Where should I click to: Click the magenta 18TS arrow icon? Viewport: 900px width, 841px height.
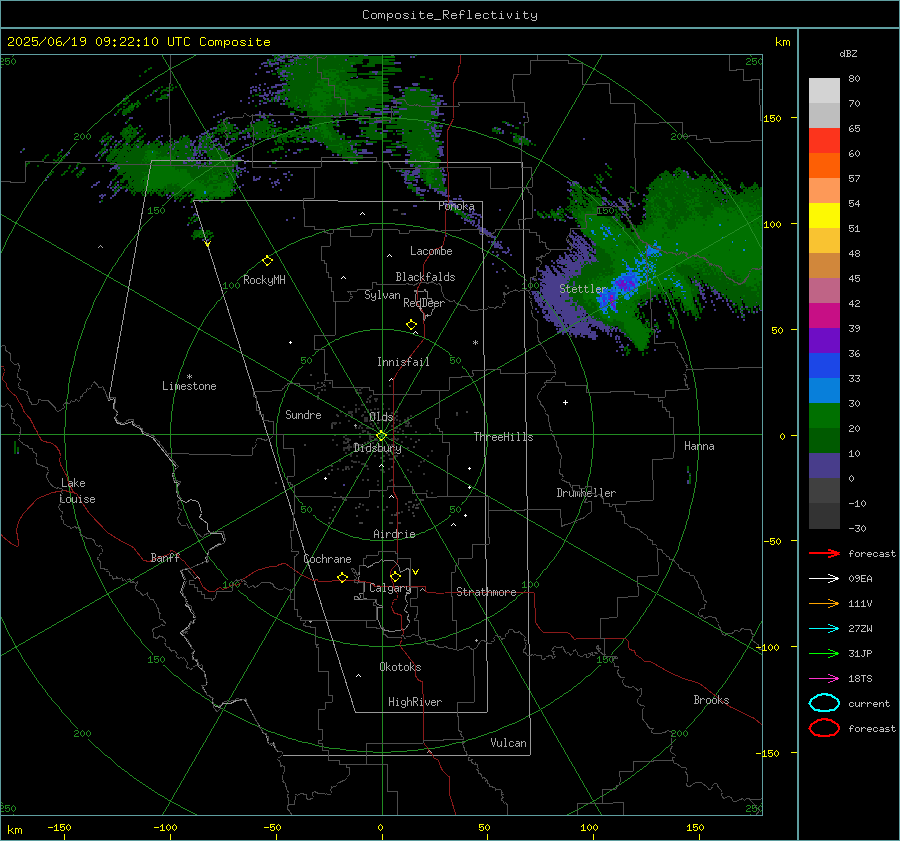pyautogui.click(x=824, y=679)
